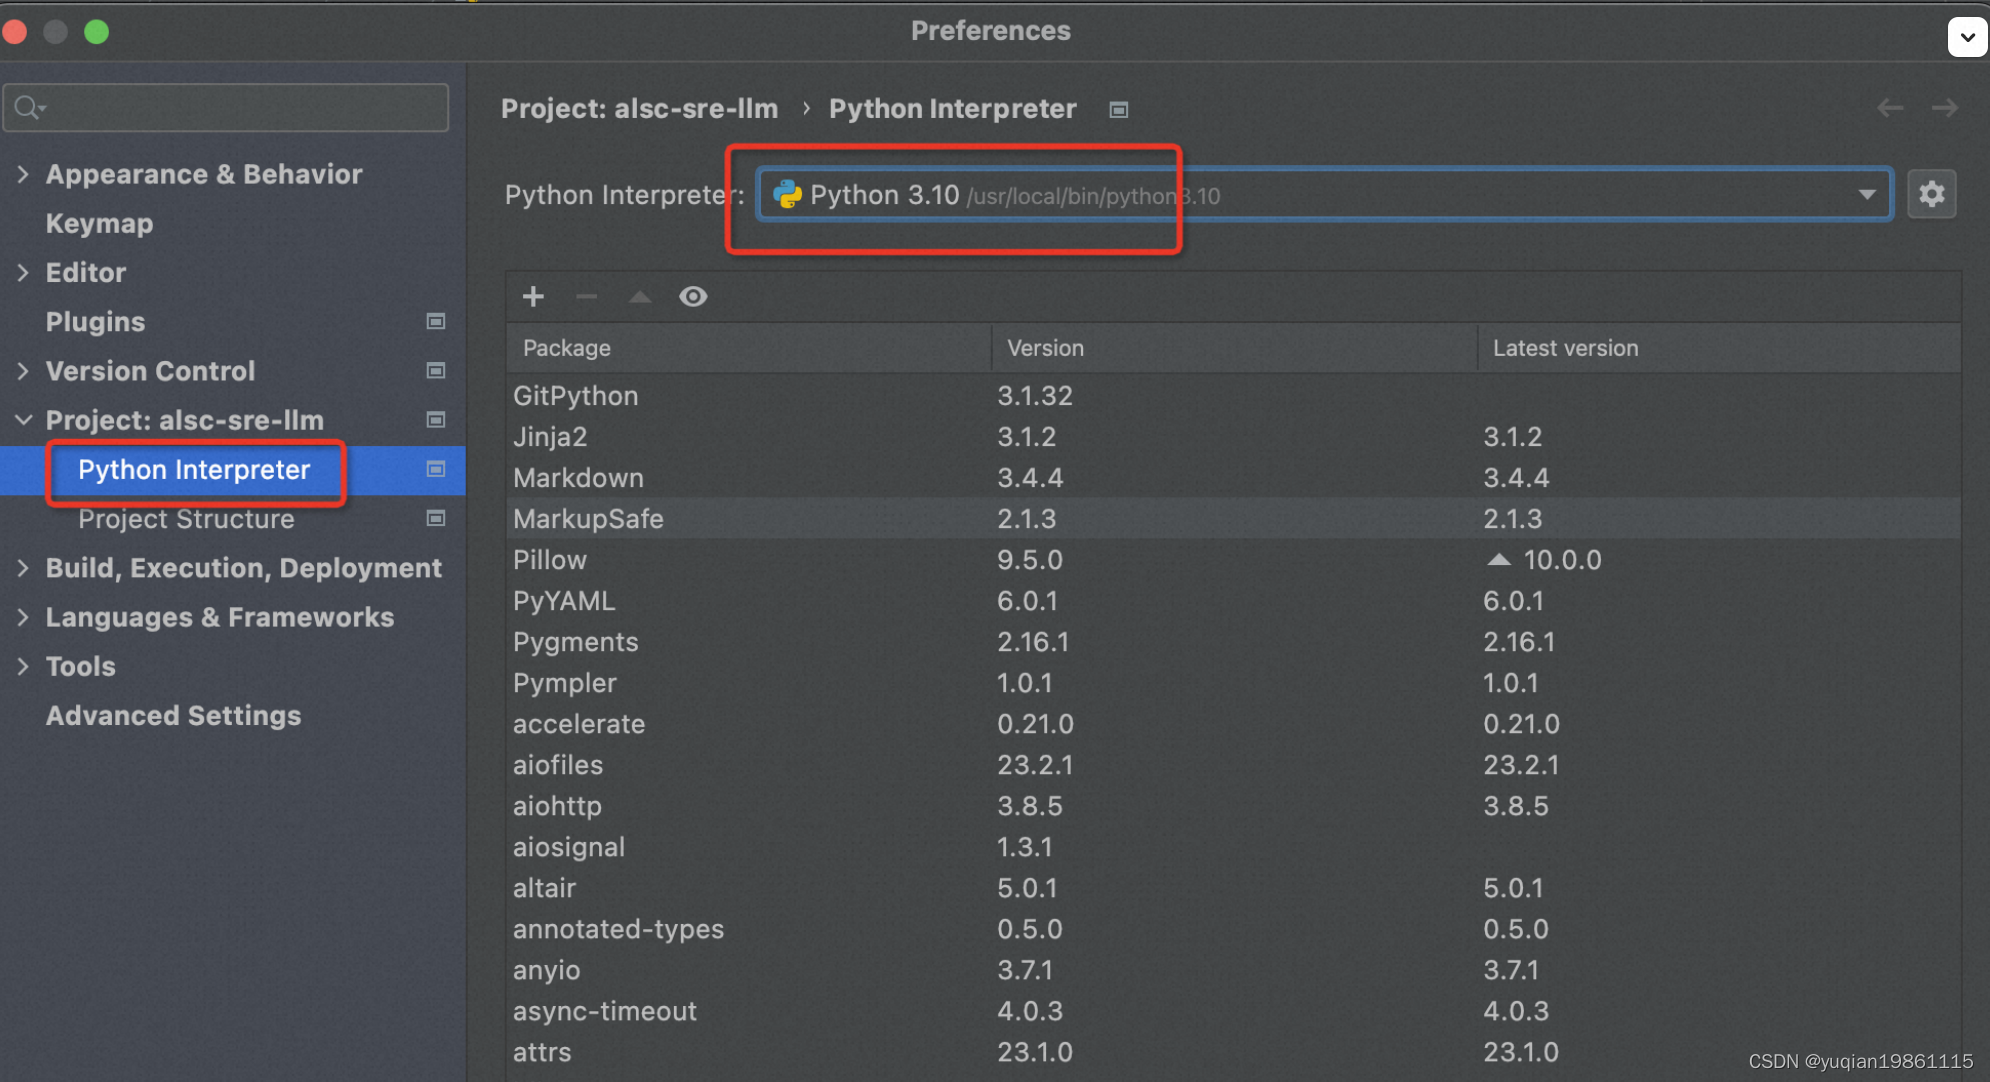The image size is (1990, 1082).
Task: Collapse the Project: alsc-sre-llm section
Action: click(22, 420)
